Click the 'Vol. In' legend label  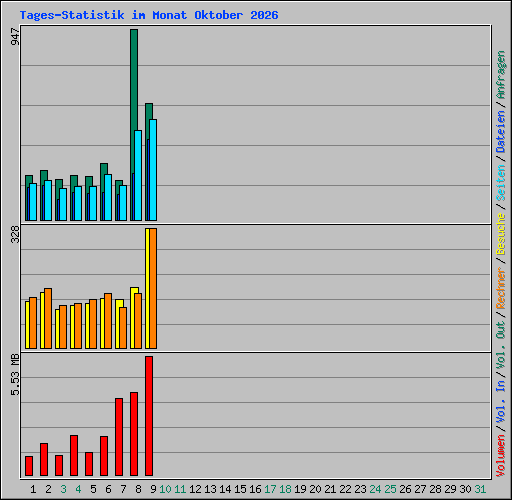coord(501,402)
